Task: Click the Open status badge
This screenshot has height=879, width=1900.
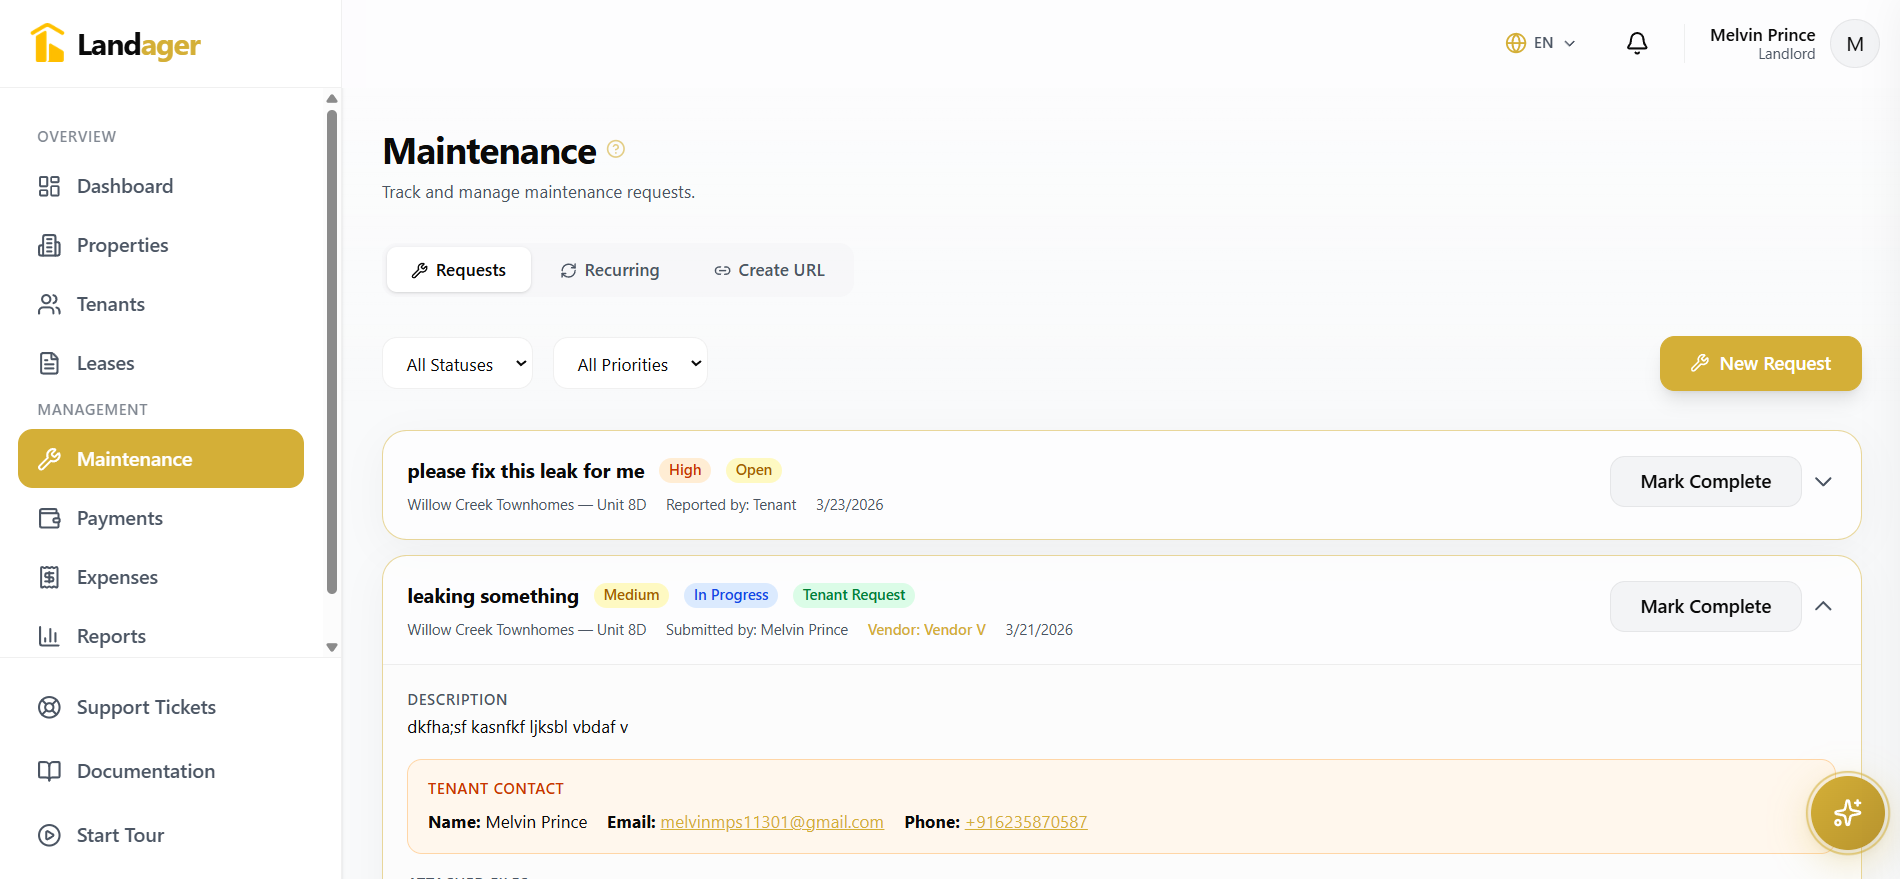Action: 754,470
